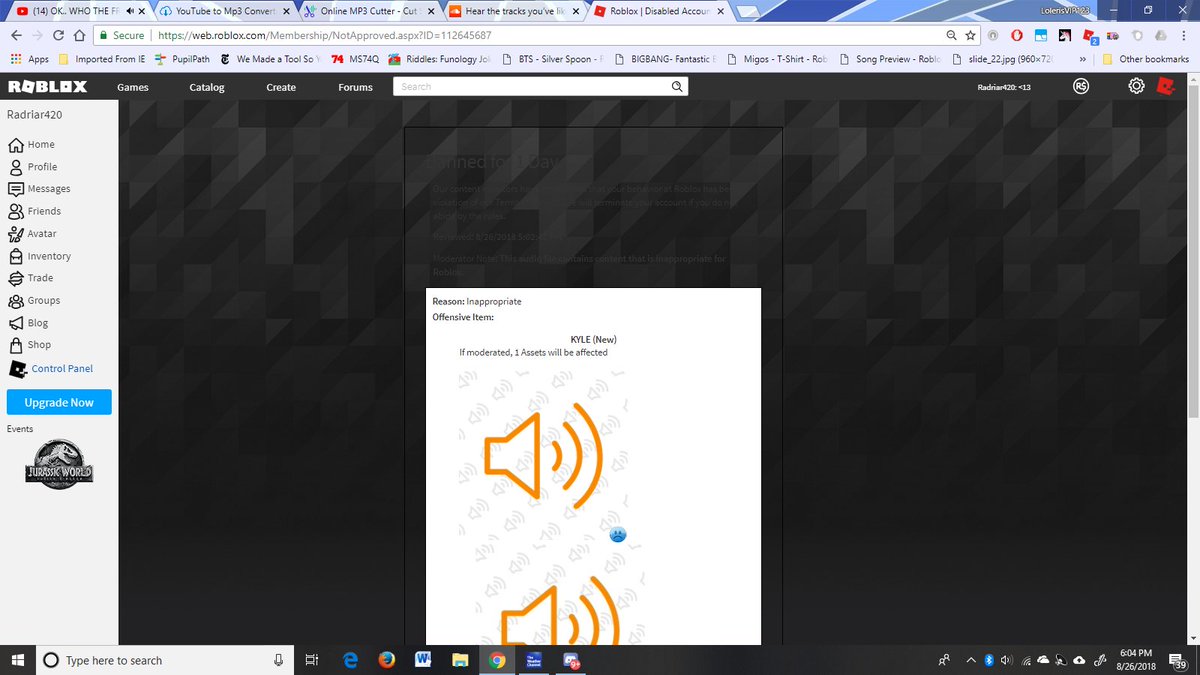This screenshot has height=675, width=1200.
Task: Switch to the Online MP3 Cutter tab
Action: click(x=369, y=11)
